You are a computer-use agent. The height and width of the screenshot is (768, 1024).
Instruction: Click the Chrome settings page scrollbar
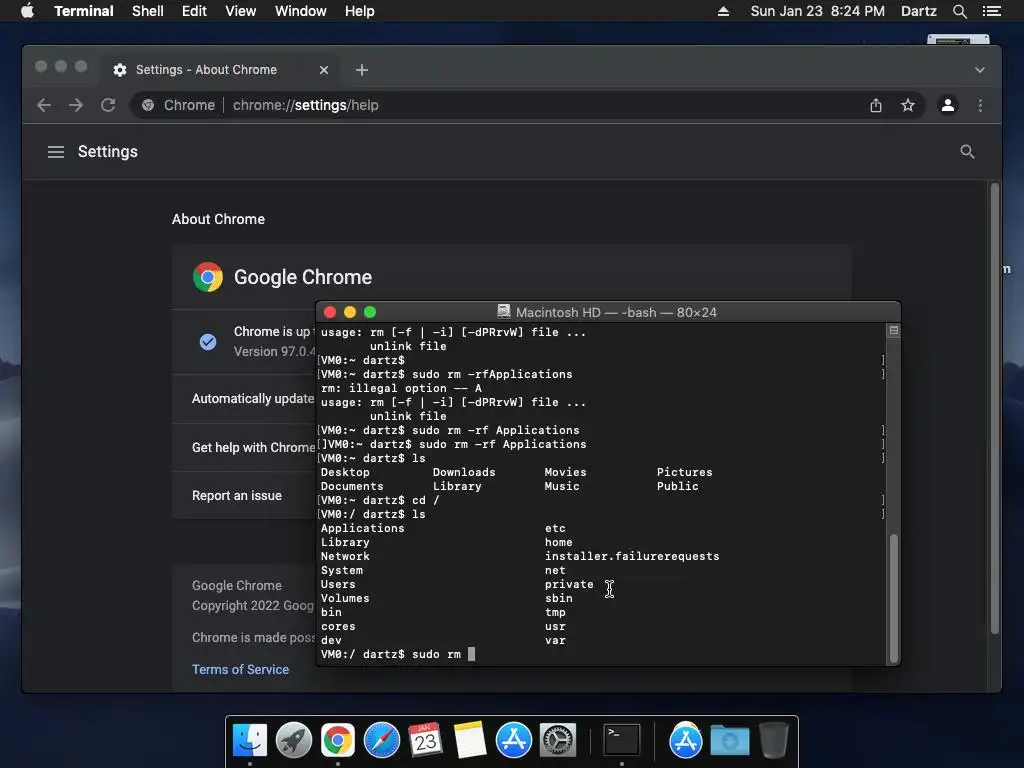click(x=995, y=409)
